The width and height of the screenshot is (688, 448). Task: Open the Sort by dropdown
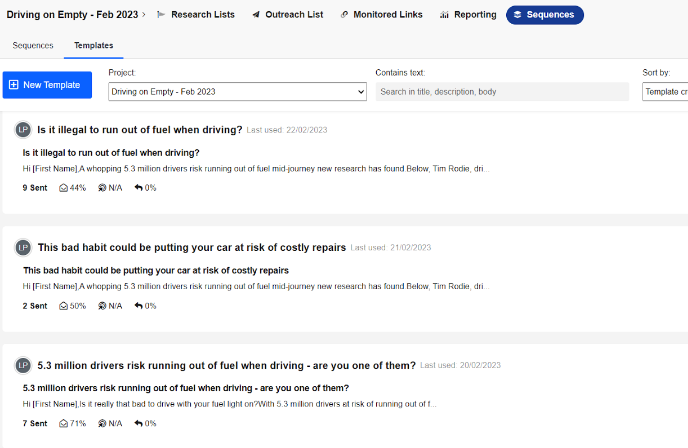pyautogui.click(x=665, y=92)
